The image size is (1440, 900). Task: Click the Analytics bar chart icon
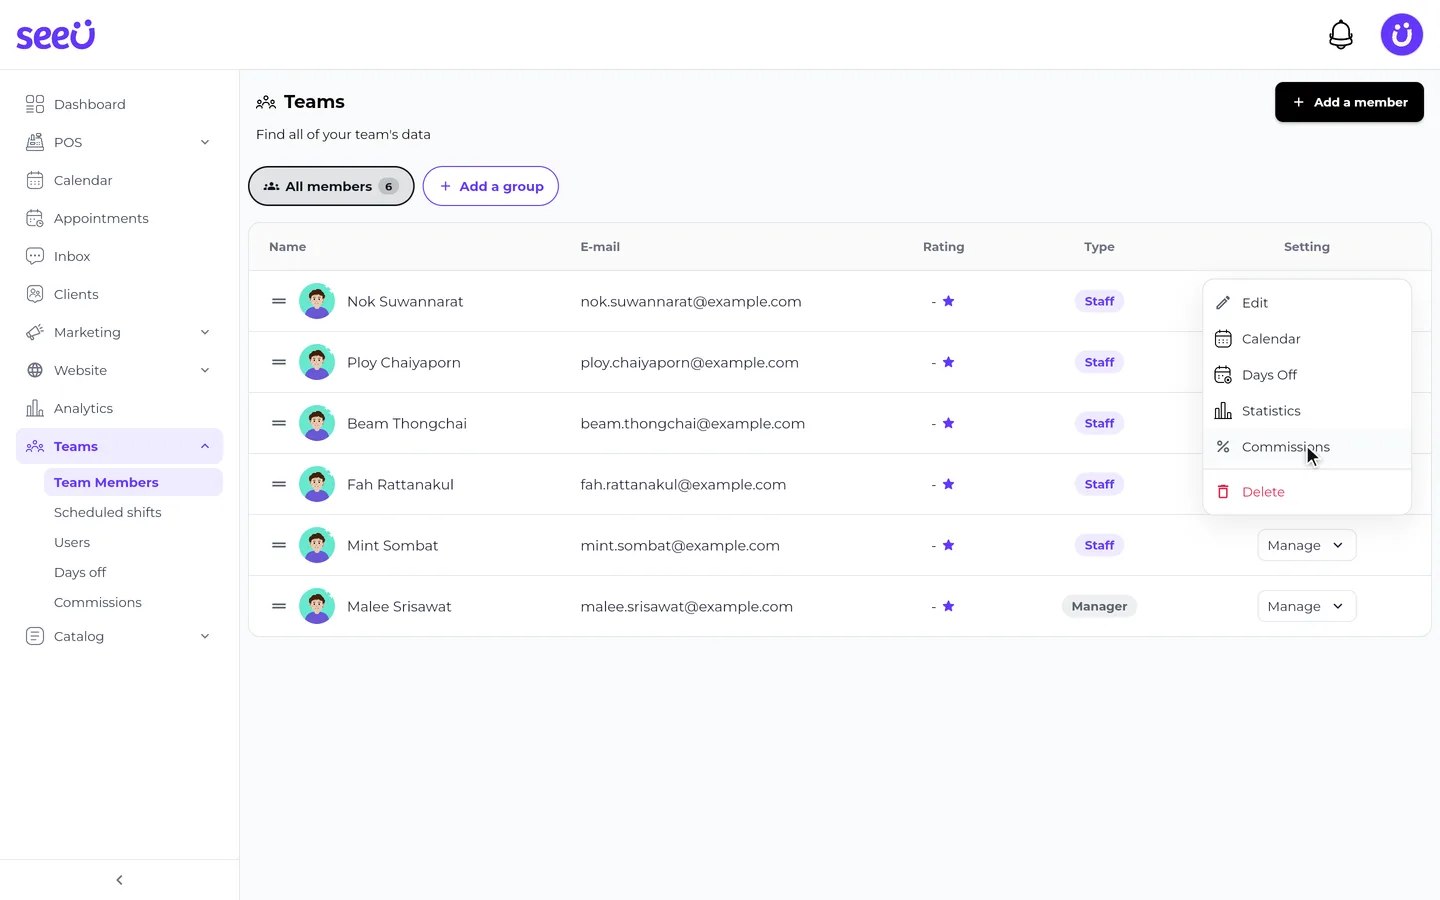point(35,408)
